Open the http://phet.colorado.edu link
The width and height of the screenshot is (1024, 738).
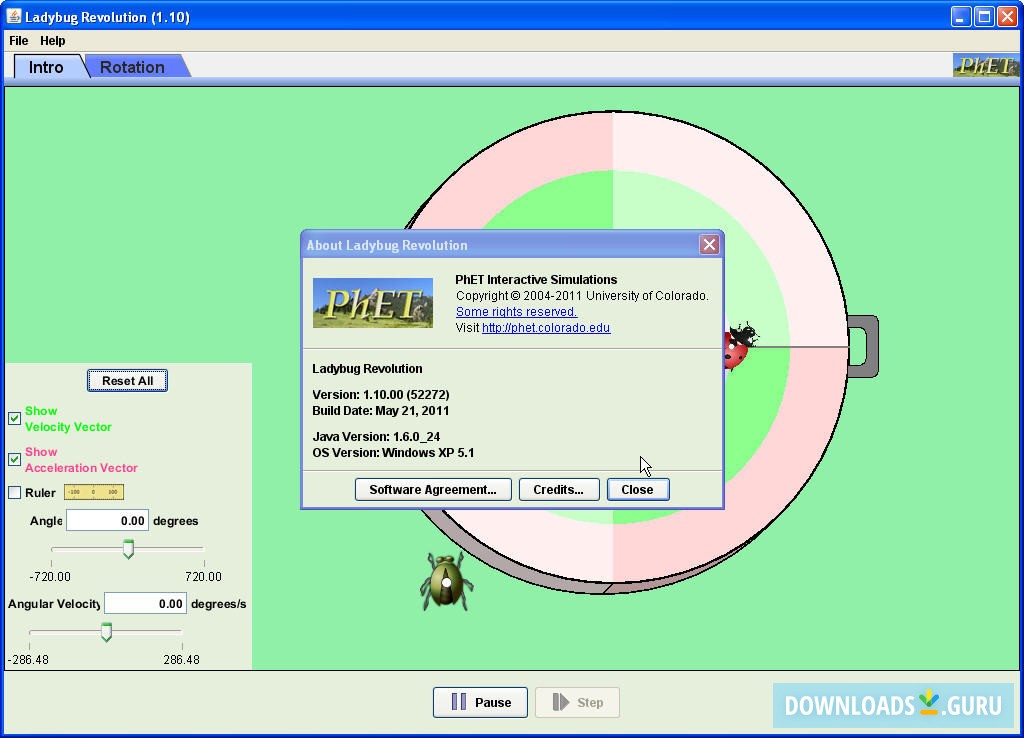546,328
